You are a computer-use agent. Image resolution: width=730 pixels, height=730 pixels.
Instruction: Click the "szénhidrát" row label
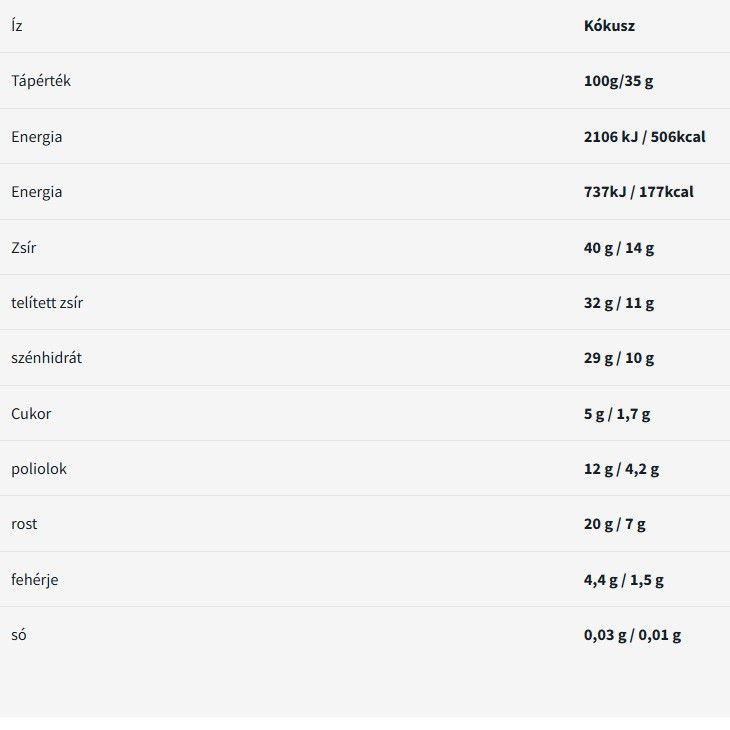point(47,358)
